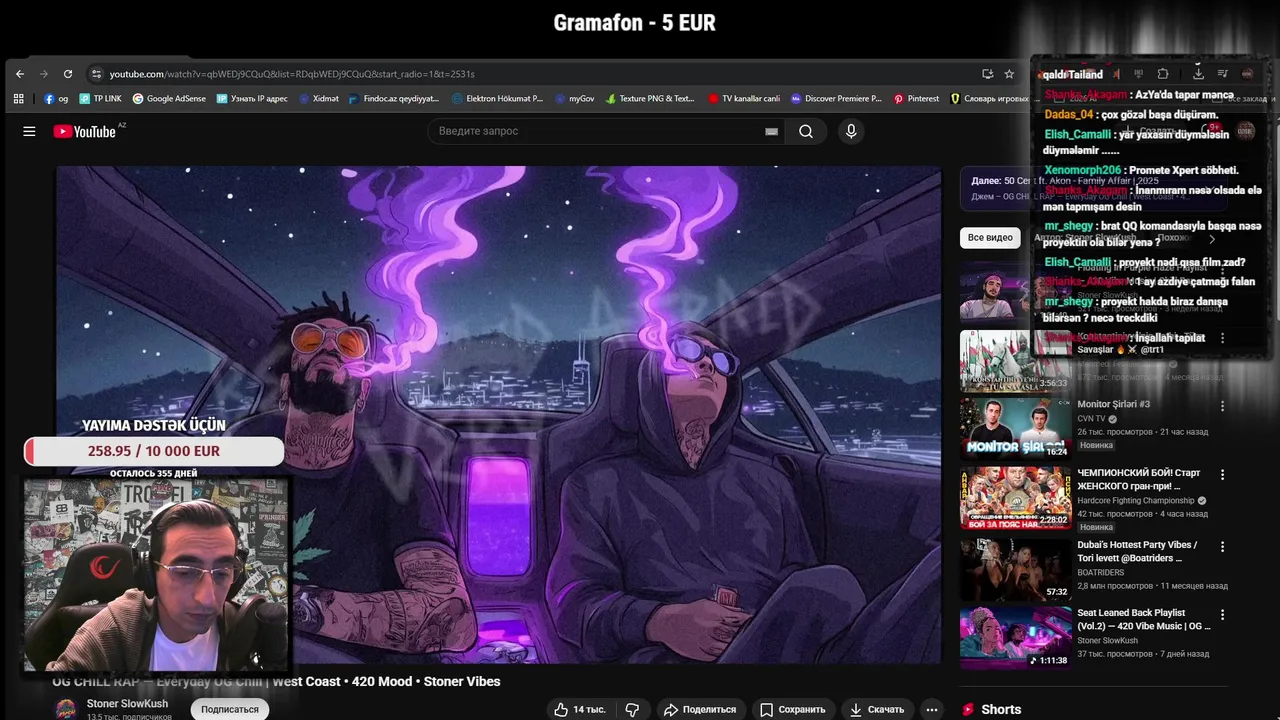
Task: Open the Texture PNG & Text... bookmark
Action: click(x=649, y=99)
